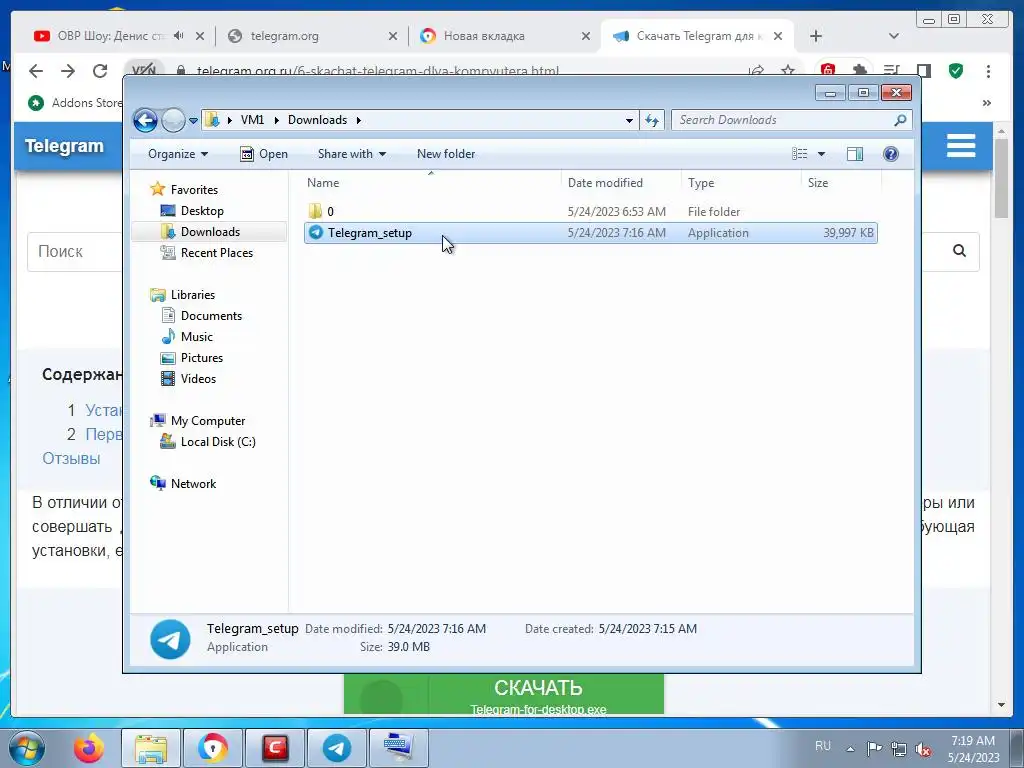
Task: Toggle the preview pane button
Action: 854,154
